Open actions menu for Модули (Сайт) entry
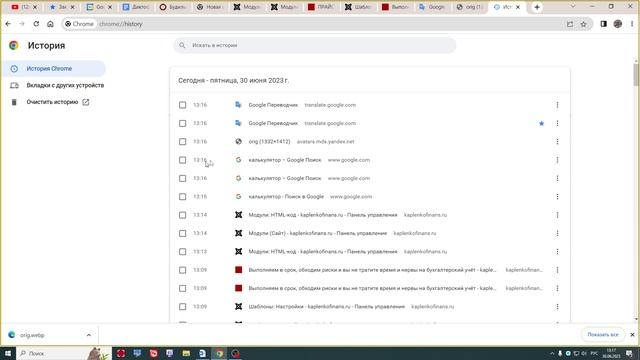 click(557, 233)
